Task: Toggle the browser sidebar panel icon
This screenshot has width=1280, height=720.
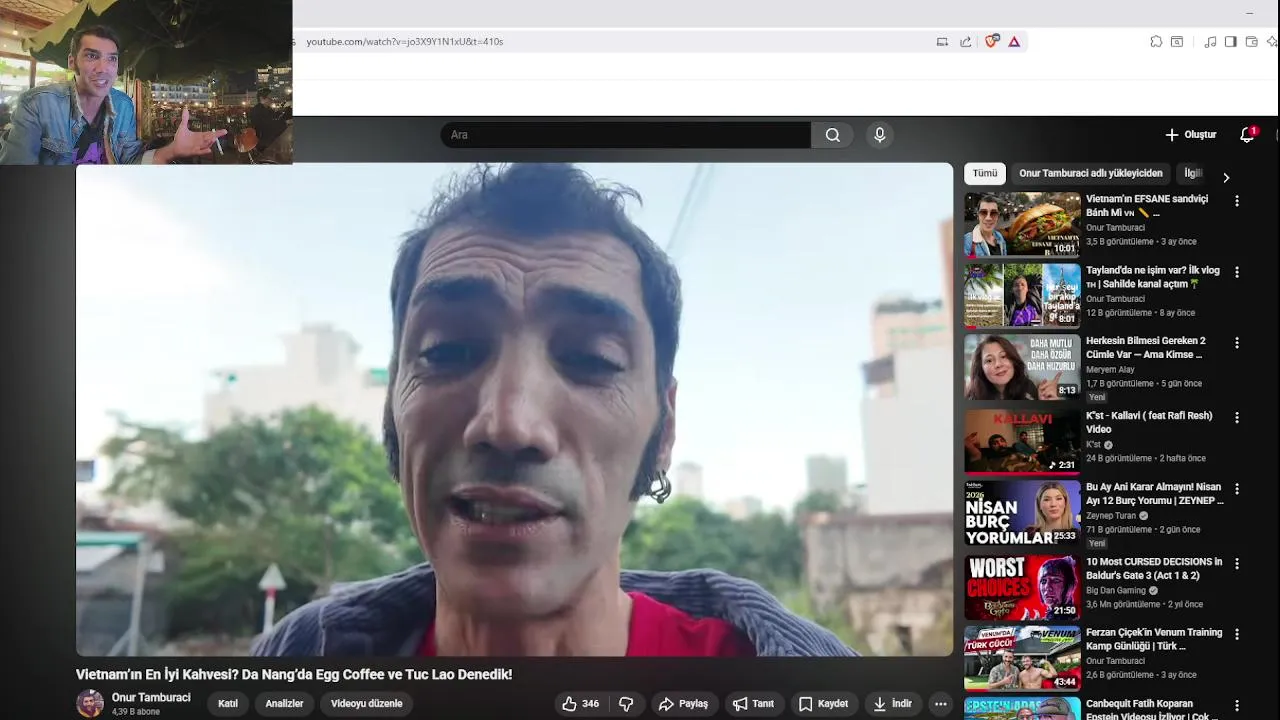Action: (1230, 42)
